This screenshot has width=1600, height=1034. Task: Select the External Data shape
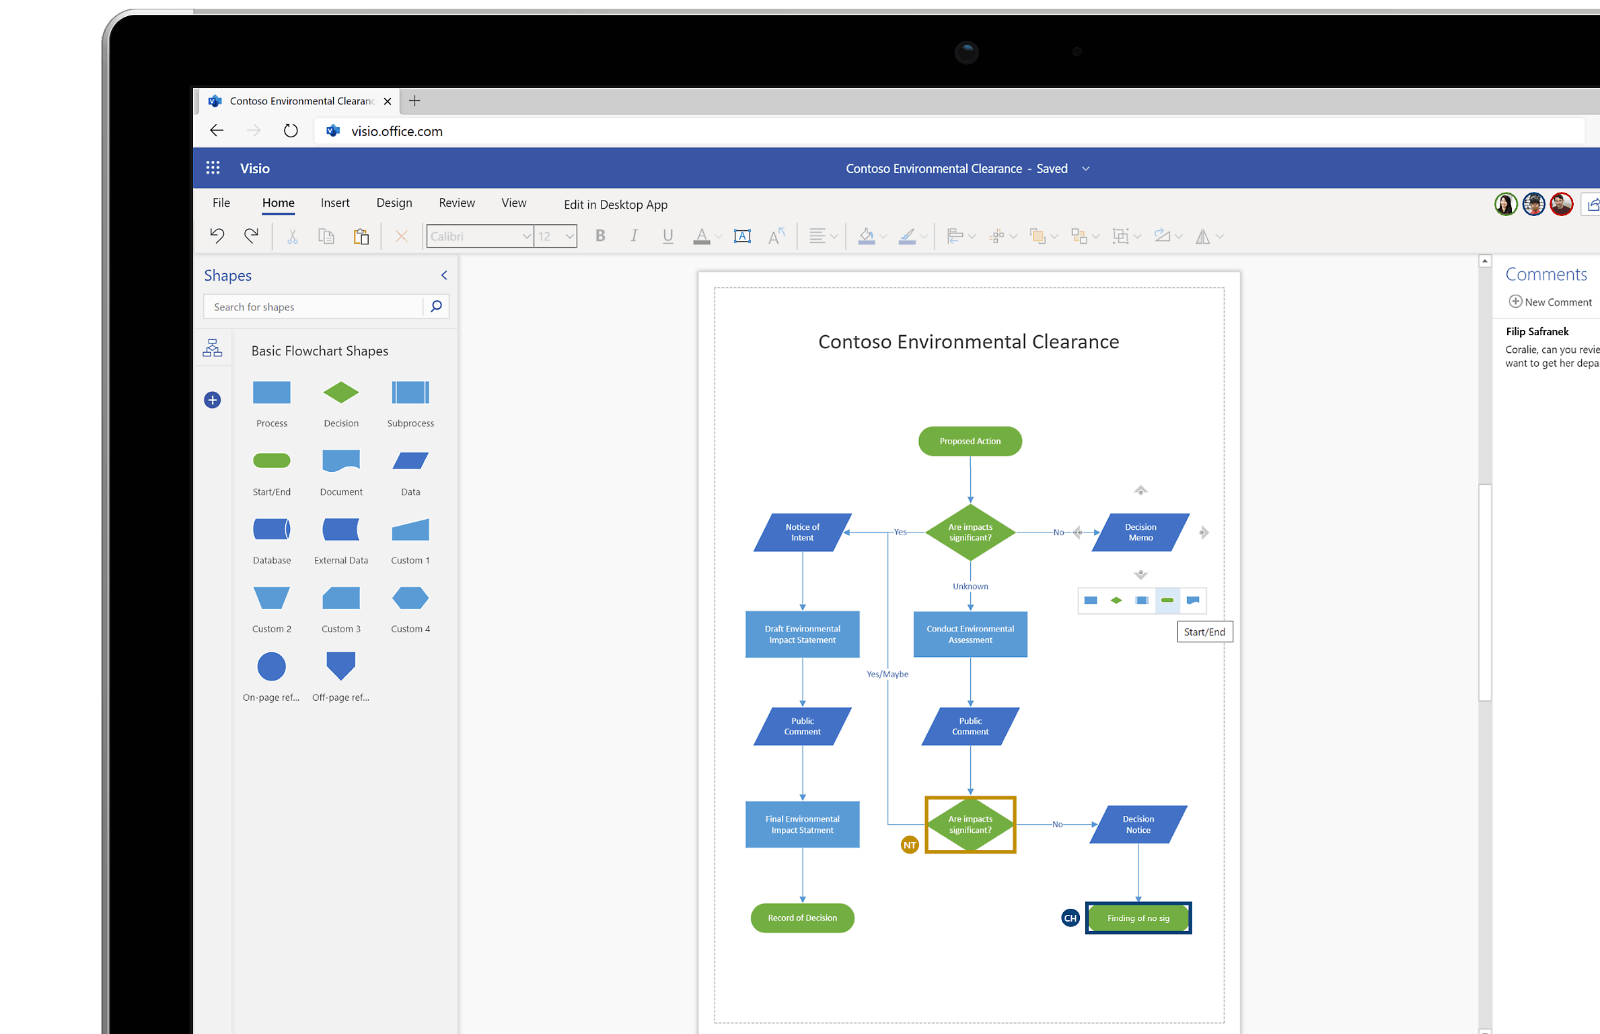(340, 530)
